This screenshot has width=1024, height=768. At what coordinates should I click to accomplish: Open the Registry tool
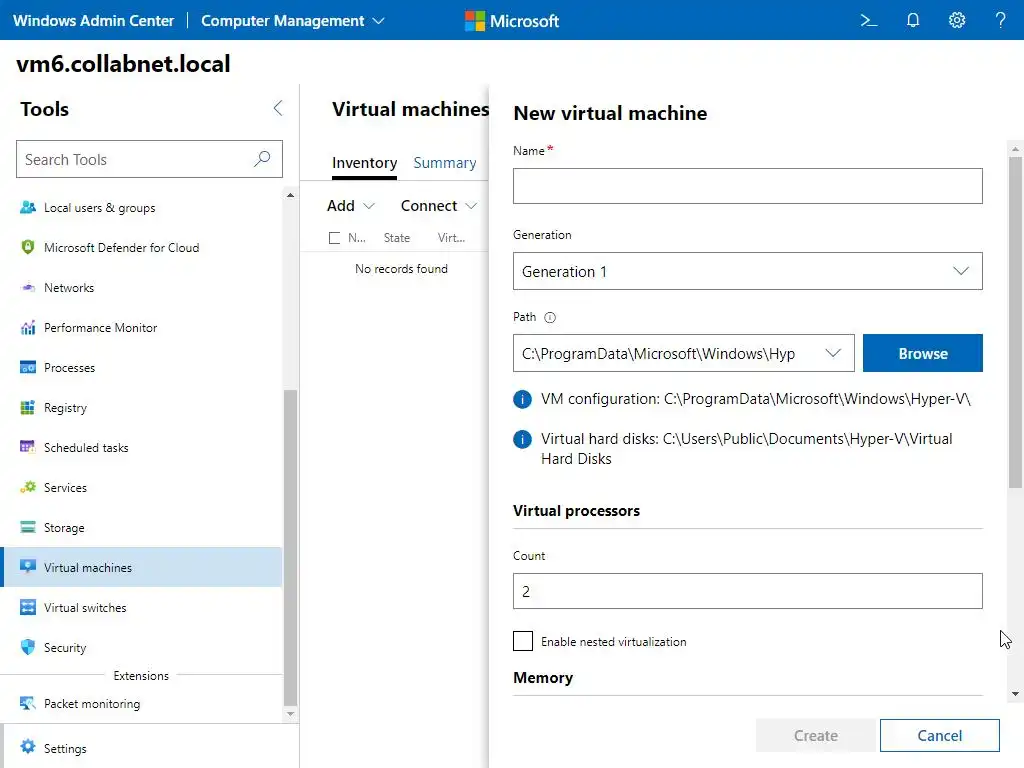[x=65, y=408]
